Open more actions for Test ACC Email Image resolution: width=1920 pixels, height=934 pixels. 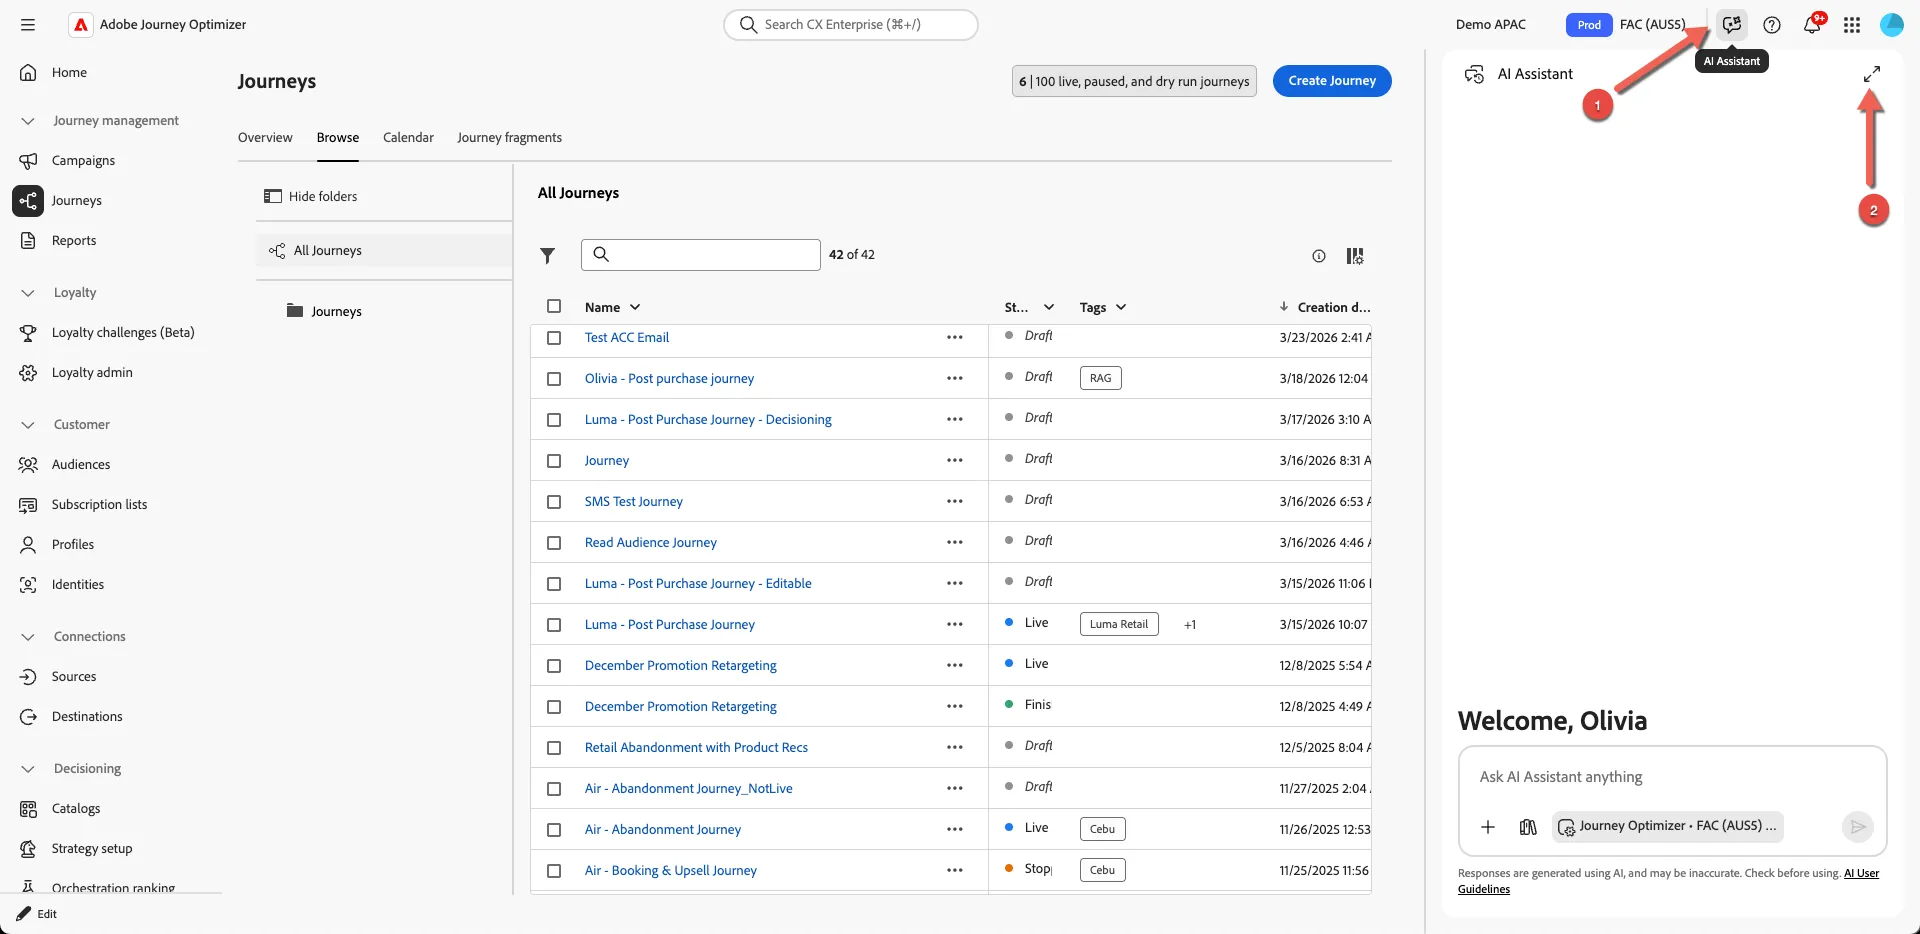(x=955, y=338)
